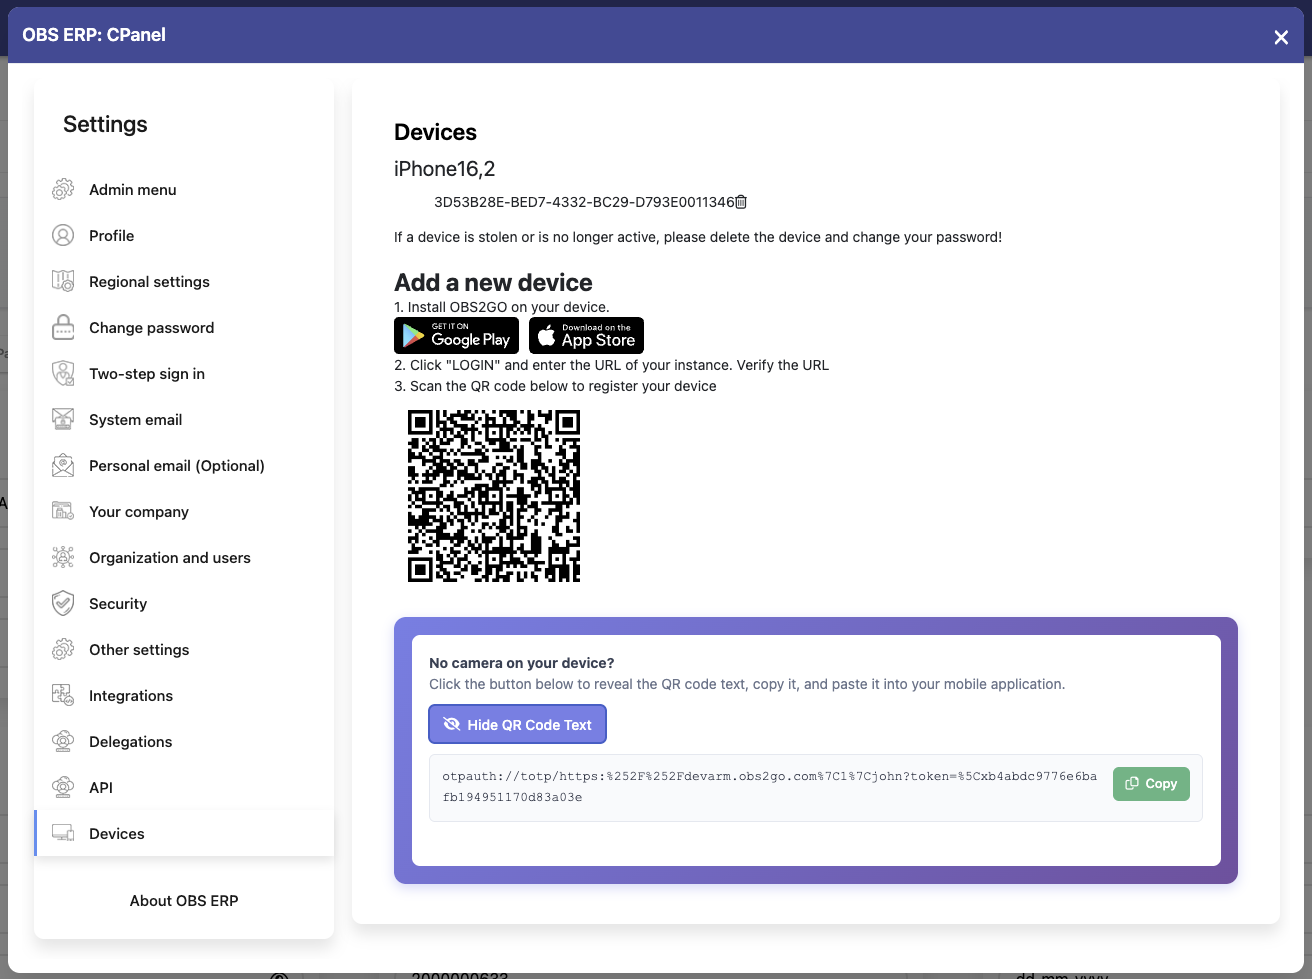The width and height of the screenshot is (1312, 979).
Task: Click the Security shield checkmark icon
Action: tap(63, 603)
